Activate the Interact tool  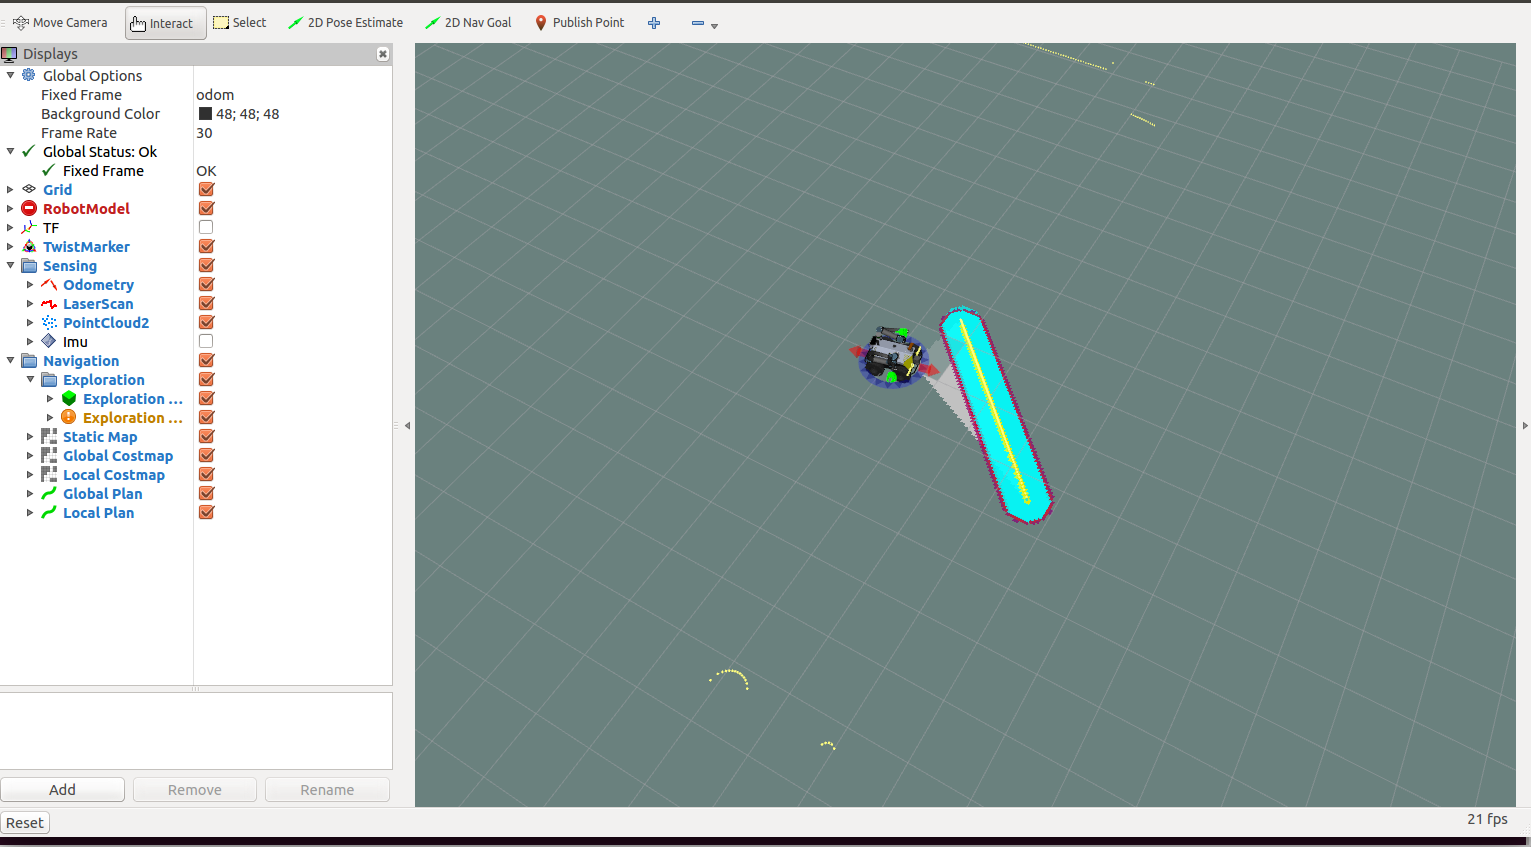(x=165, y=23)
